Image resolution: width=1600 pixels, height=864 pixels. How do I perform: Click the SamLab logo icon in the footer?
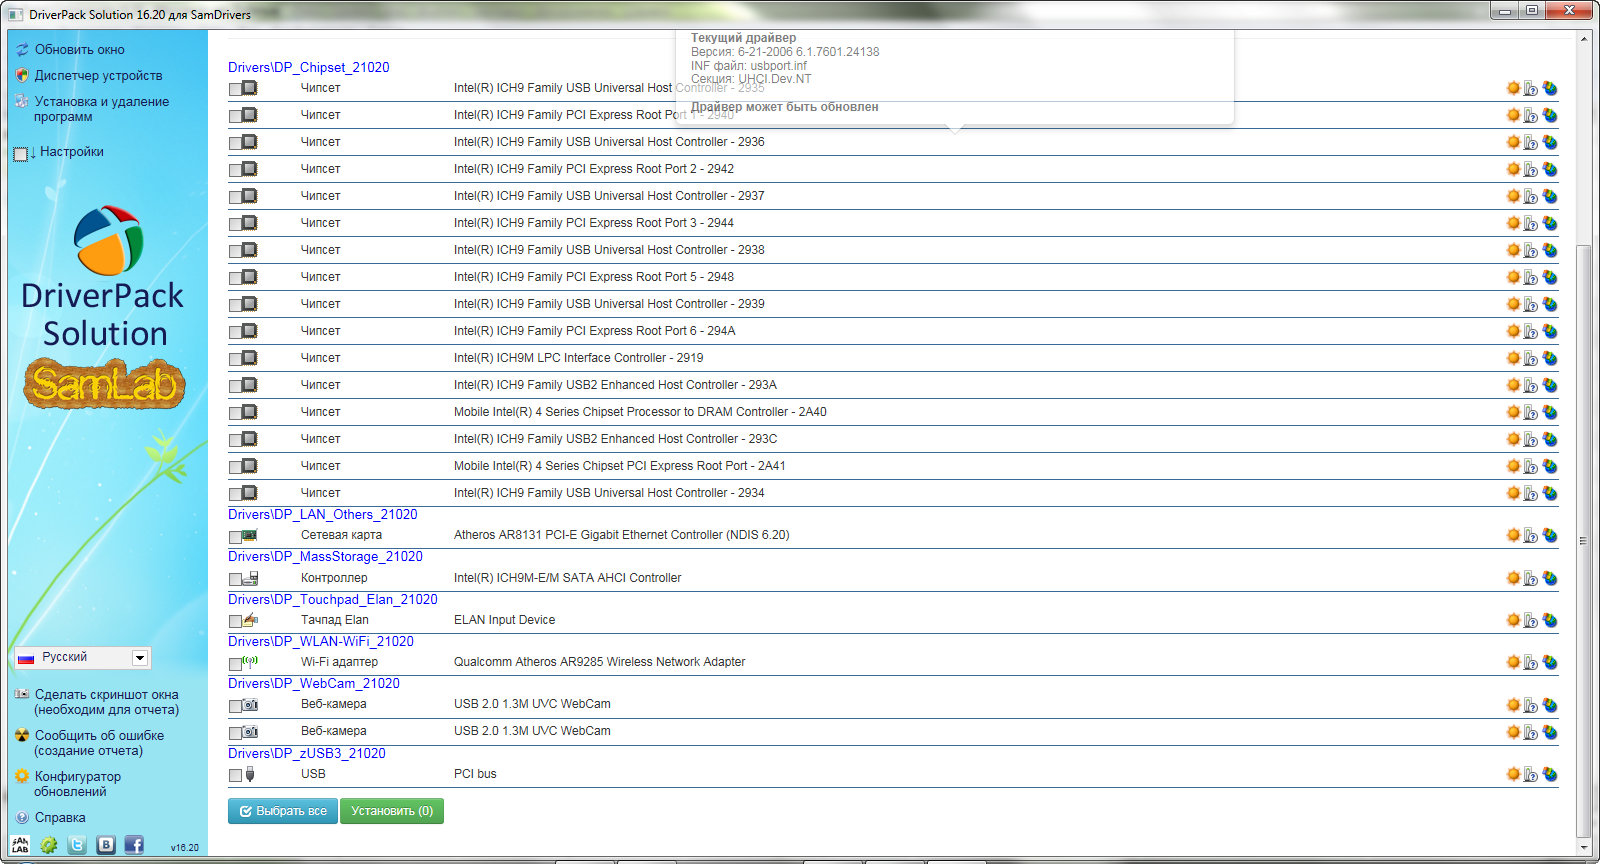[20, 845]
